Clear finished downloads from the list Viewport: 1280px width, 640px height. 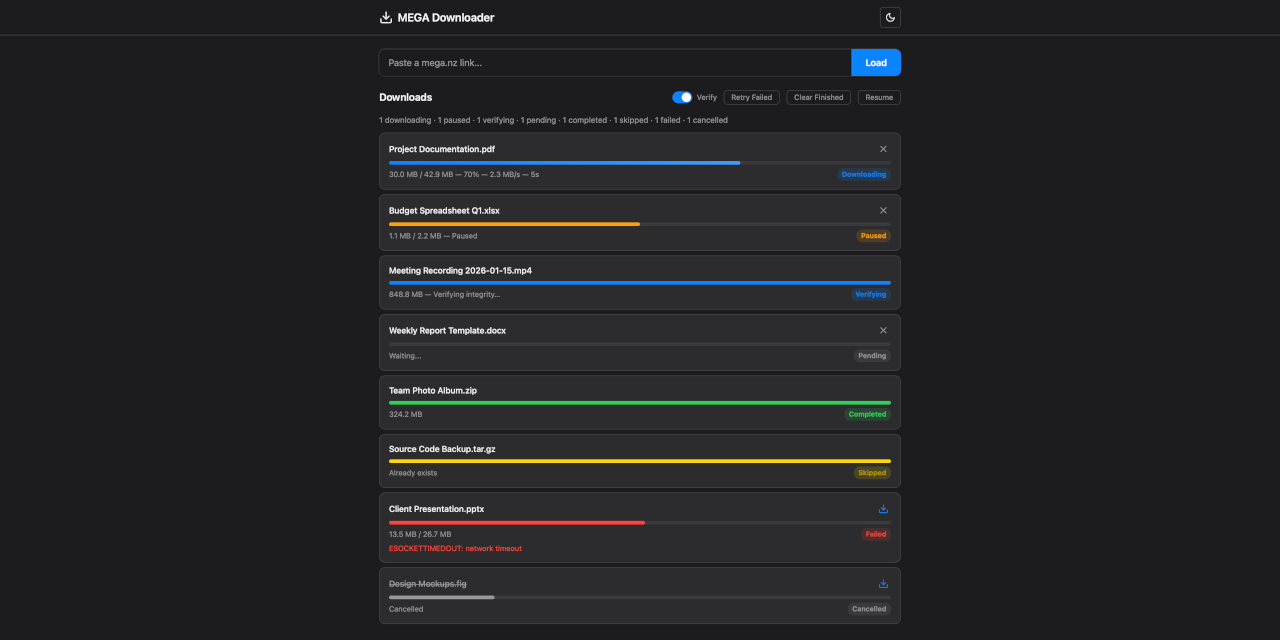point(818,97)
